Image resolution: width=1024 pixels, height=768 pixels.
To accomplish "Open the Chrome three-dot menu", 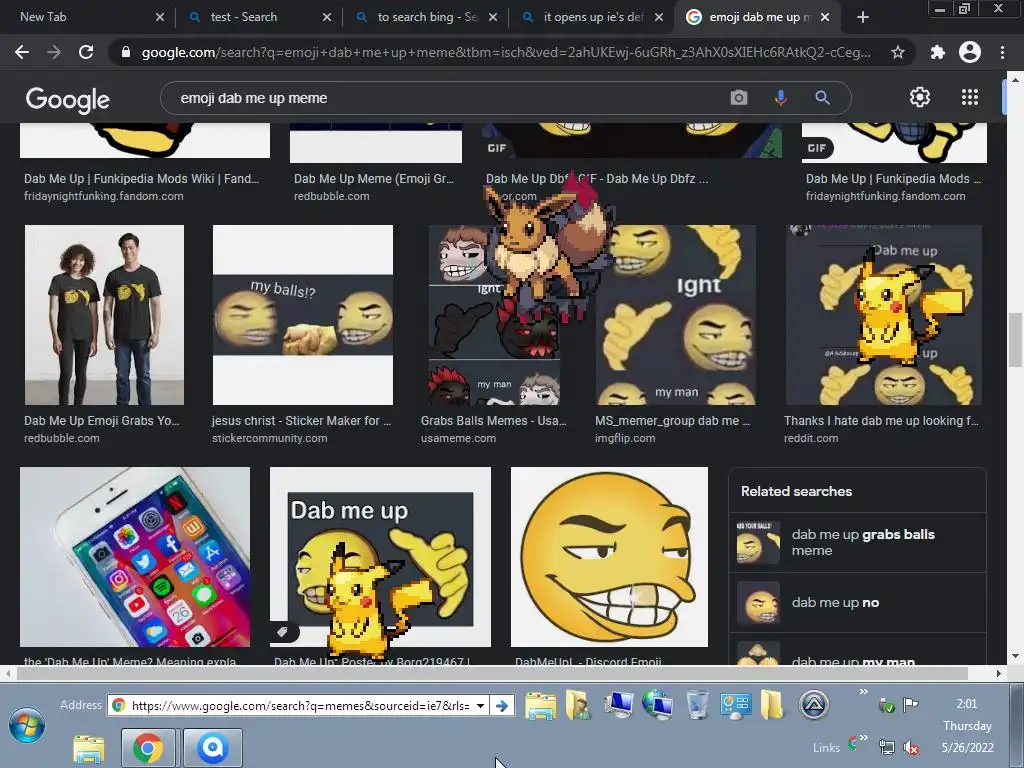I will tap(1002, 52).
